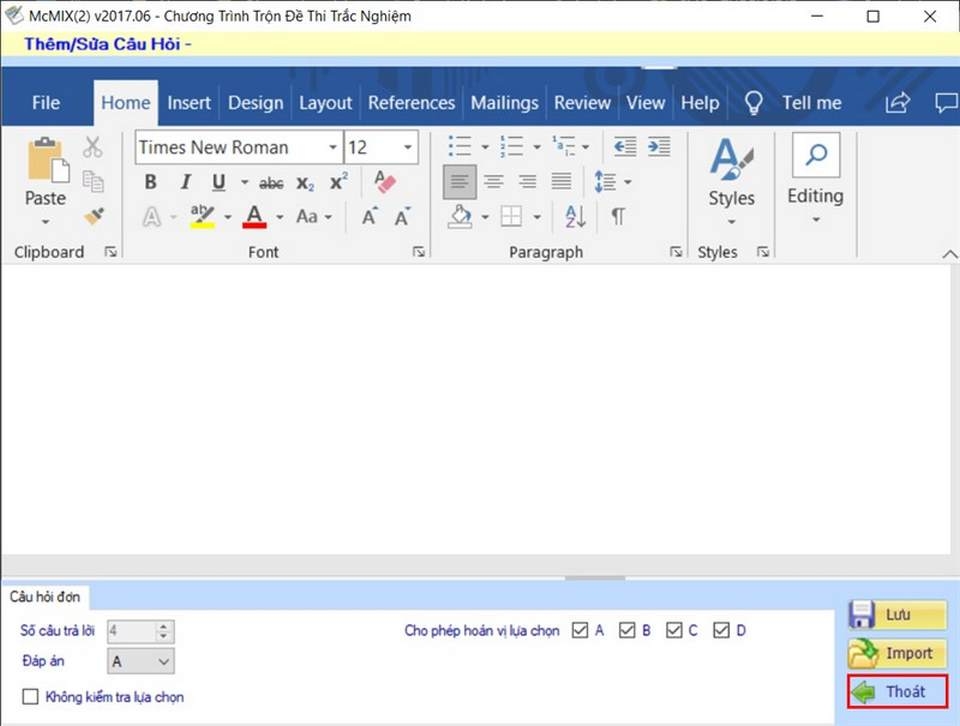Click inside the blank document editing area
The width and height of the screenshot is (960, 726).
[475, 410]
